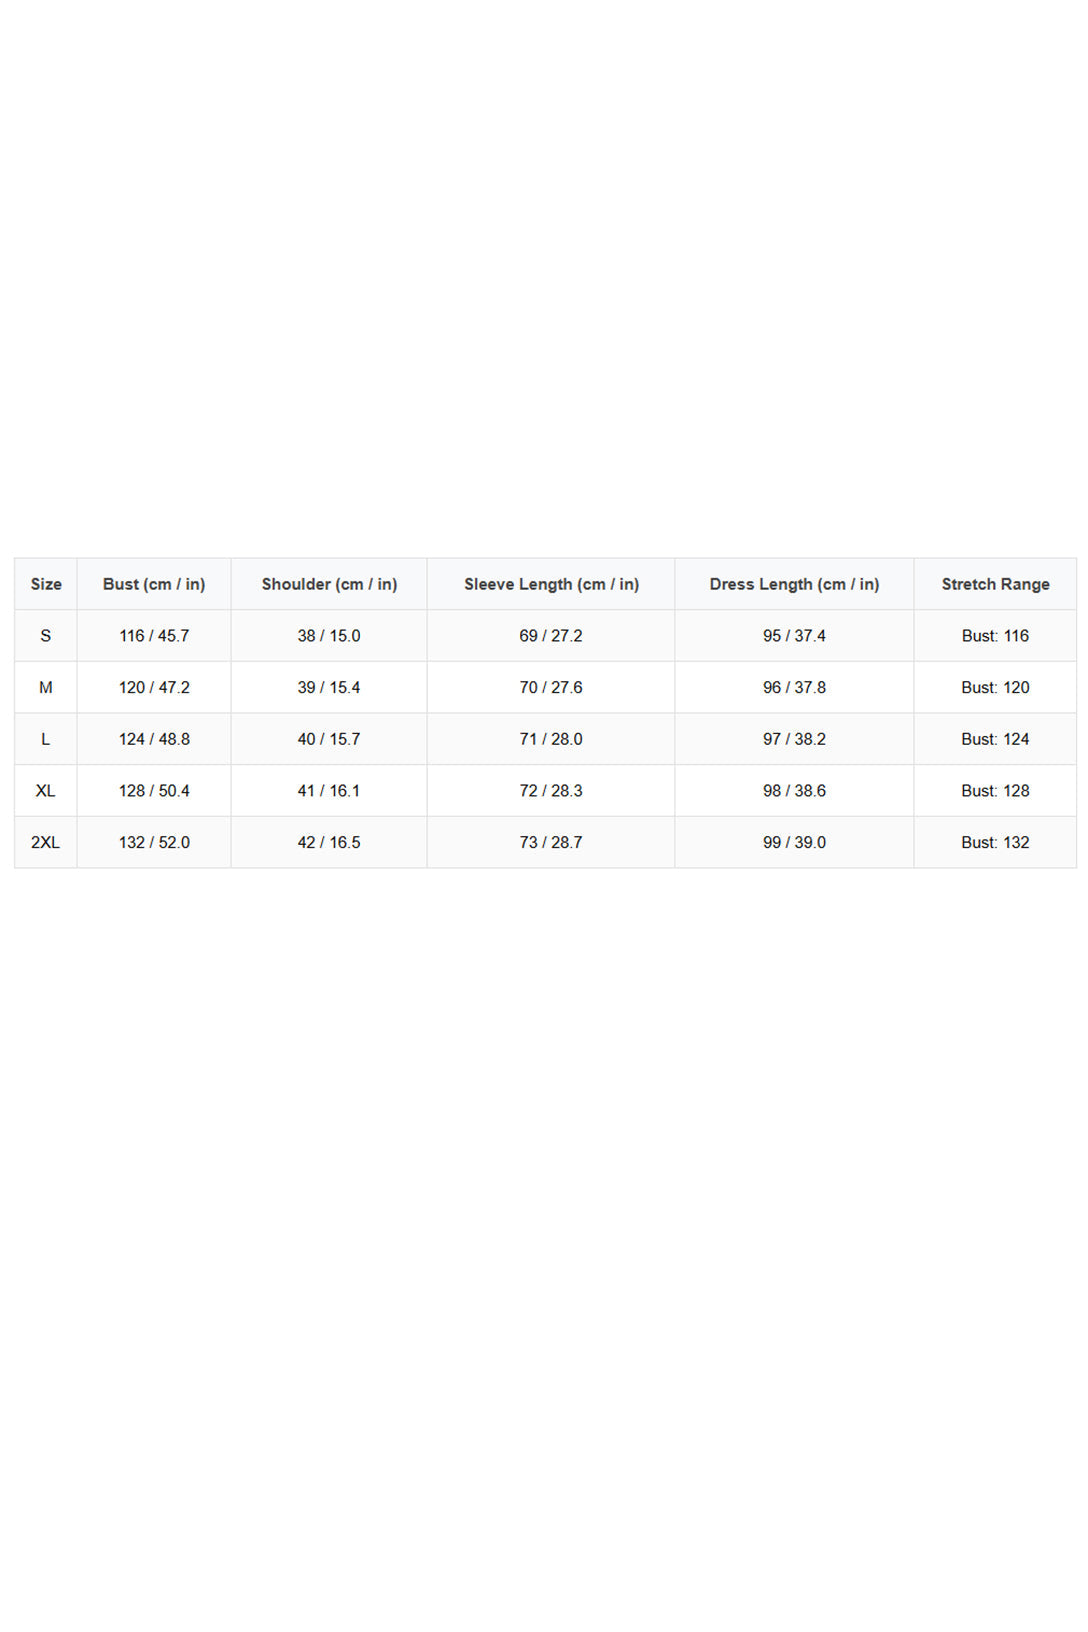
Task: Click the 2XL size cell
Action: coord(46,843)
